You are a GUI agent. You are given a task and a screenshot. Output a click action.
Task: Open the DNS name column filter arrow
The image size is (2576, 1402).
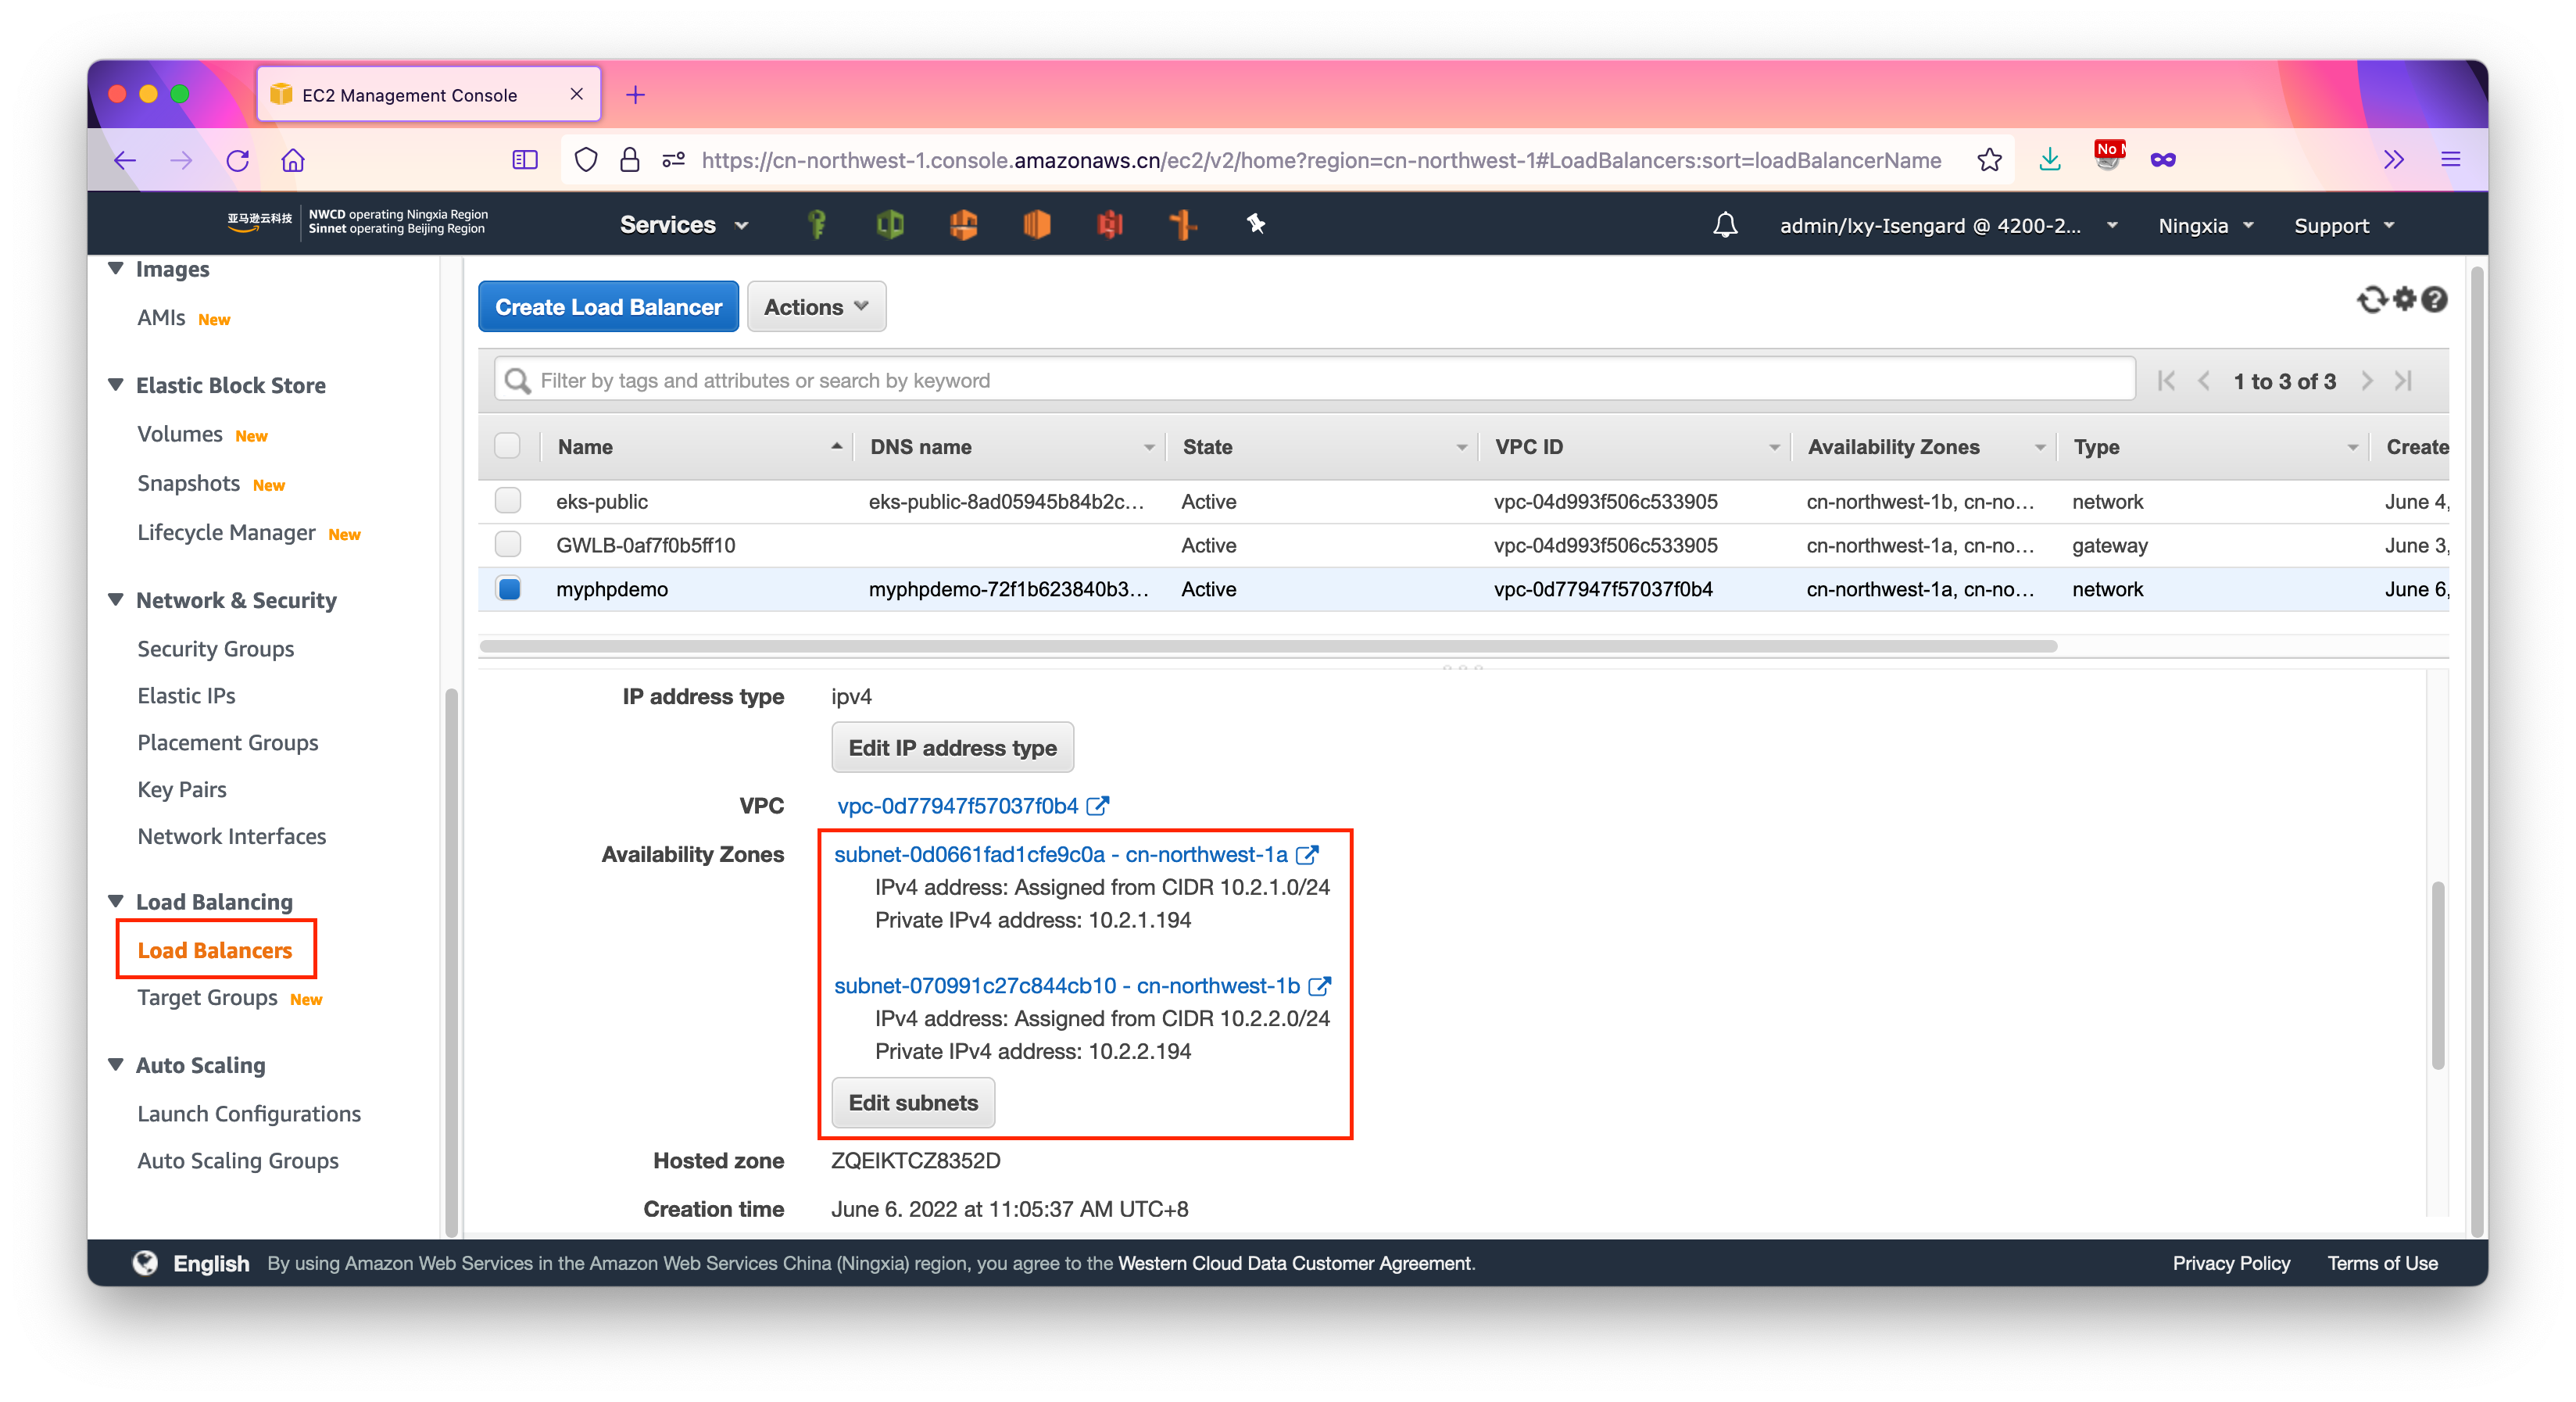pos(1149,447)
